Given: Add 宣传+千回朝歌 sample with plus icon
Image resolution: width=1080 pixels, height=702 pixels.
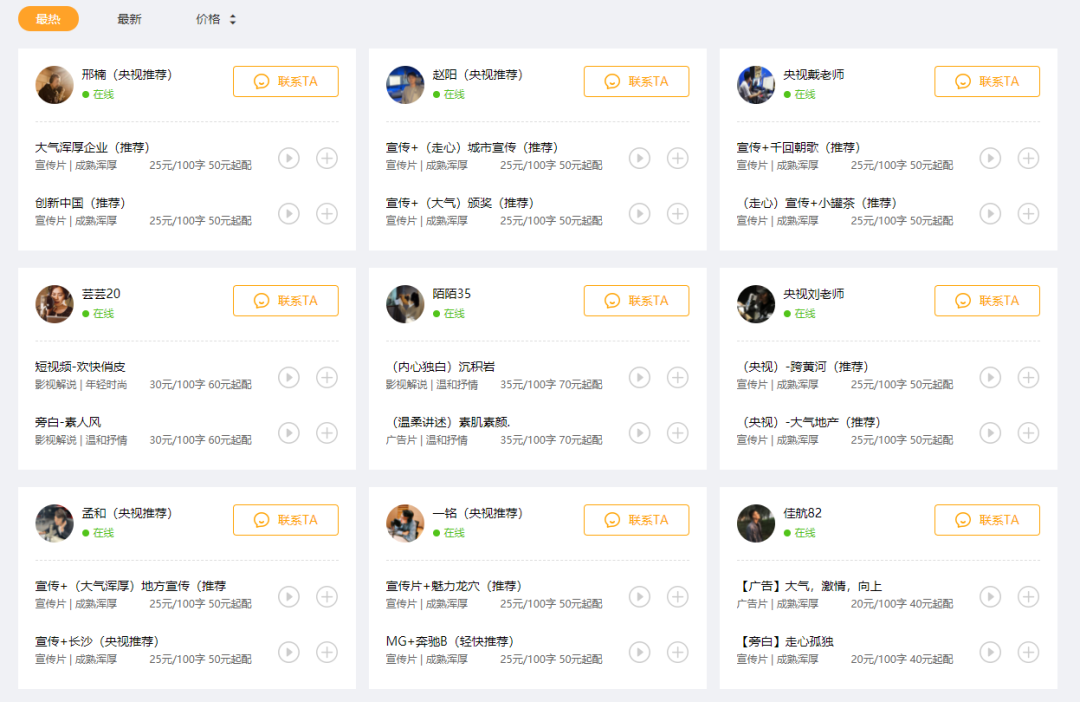Looking at the screenshot, I should coord(1029,158).
